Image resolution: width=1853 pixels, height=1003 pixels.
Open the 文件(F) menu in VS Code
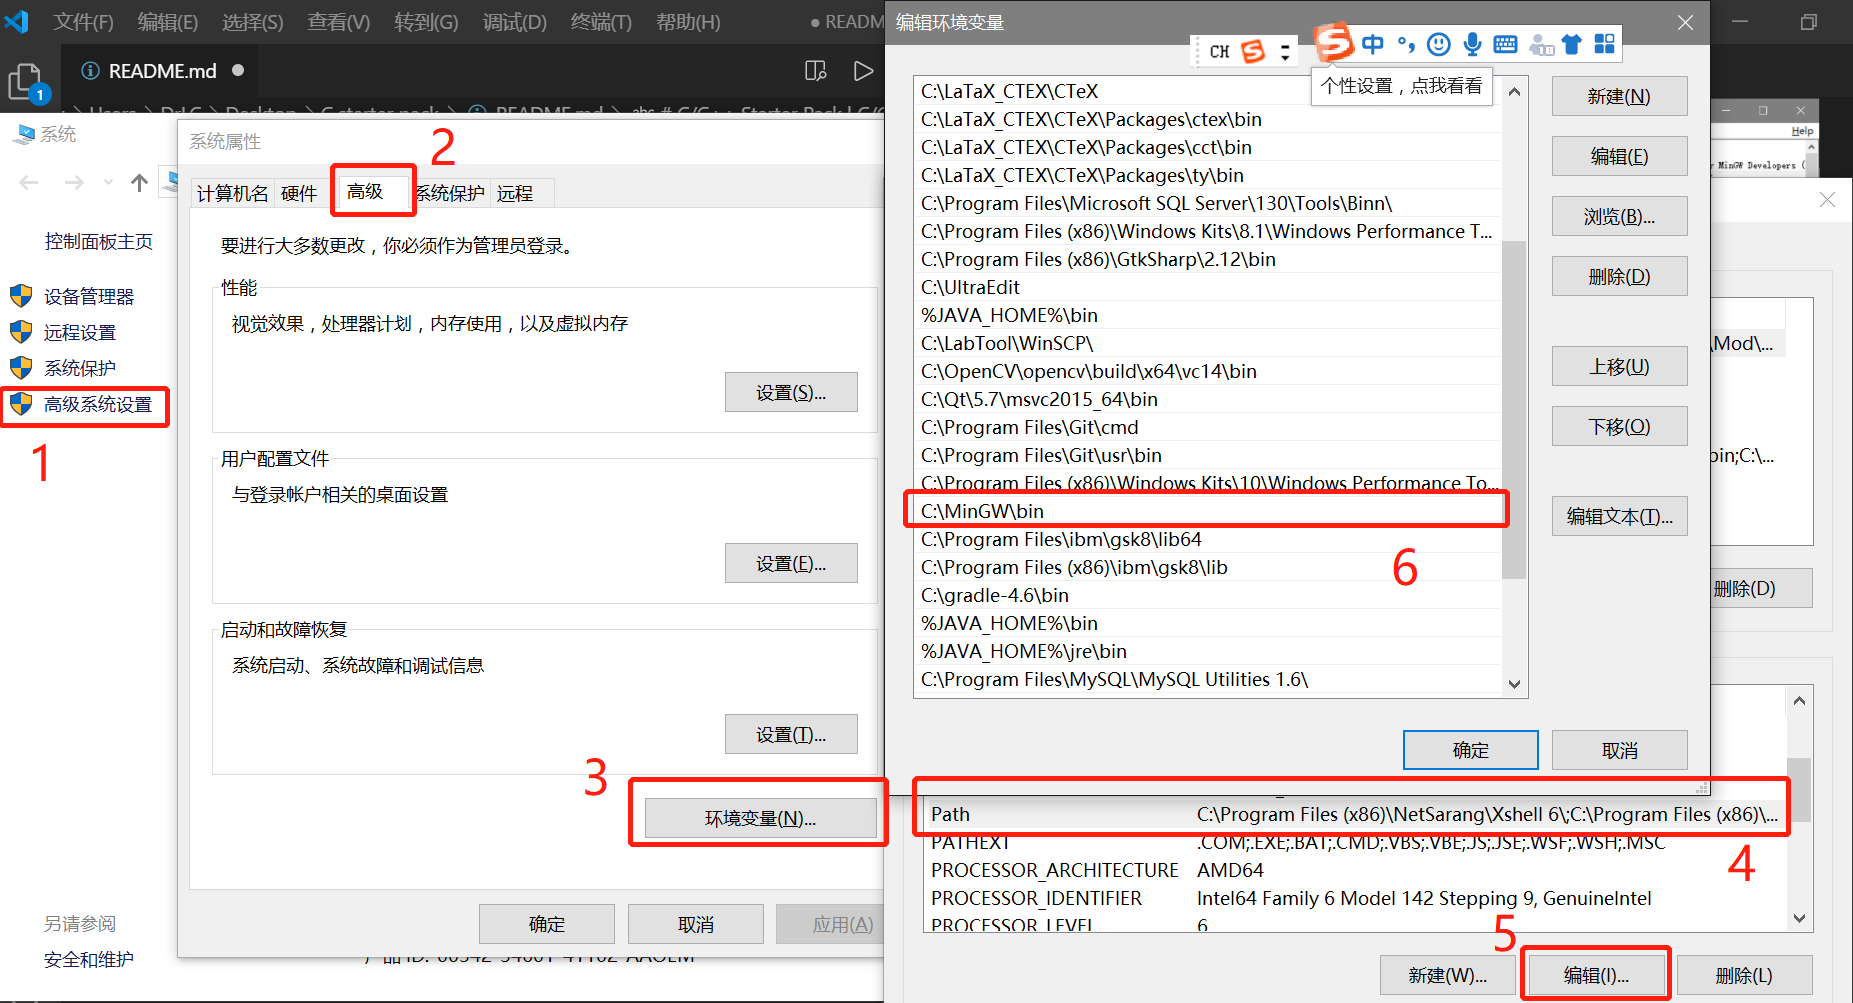point(83,22)
